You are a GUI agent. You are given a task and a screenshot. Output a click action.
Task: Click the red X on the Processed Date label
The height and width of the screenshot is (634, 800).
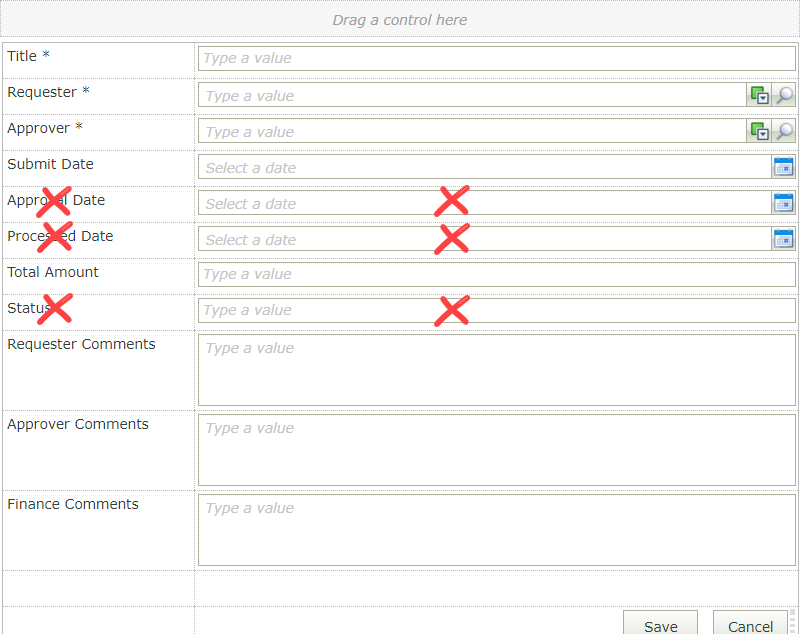(x=55, y=237)
